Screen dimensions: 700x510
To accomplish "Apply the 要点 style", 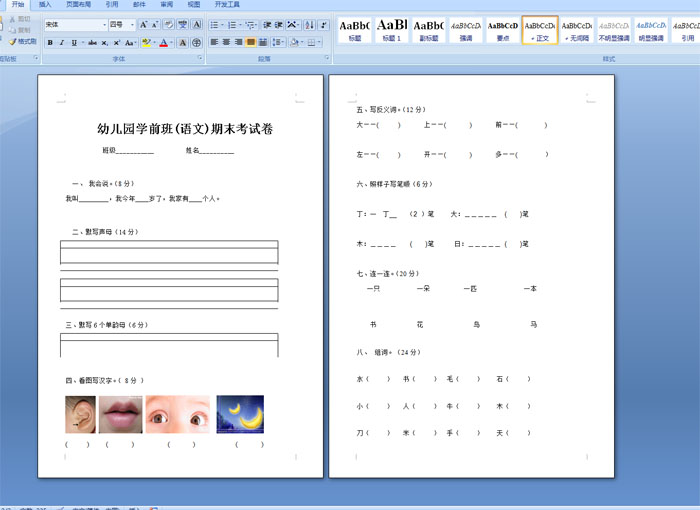I will [503, 30].
